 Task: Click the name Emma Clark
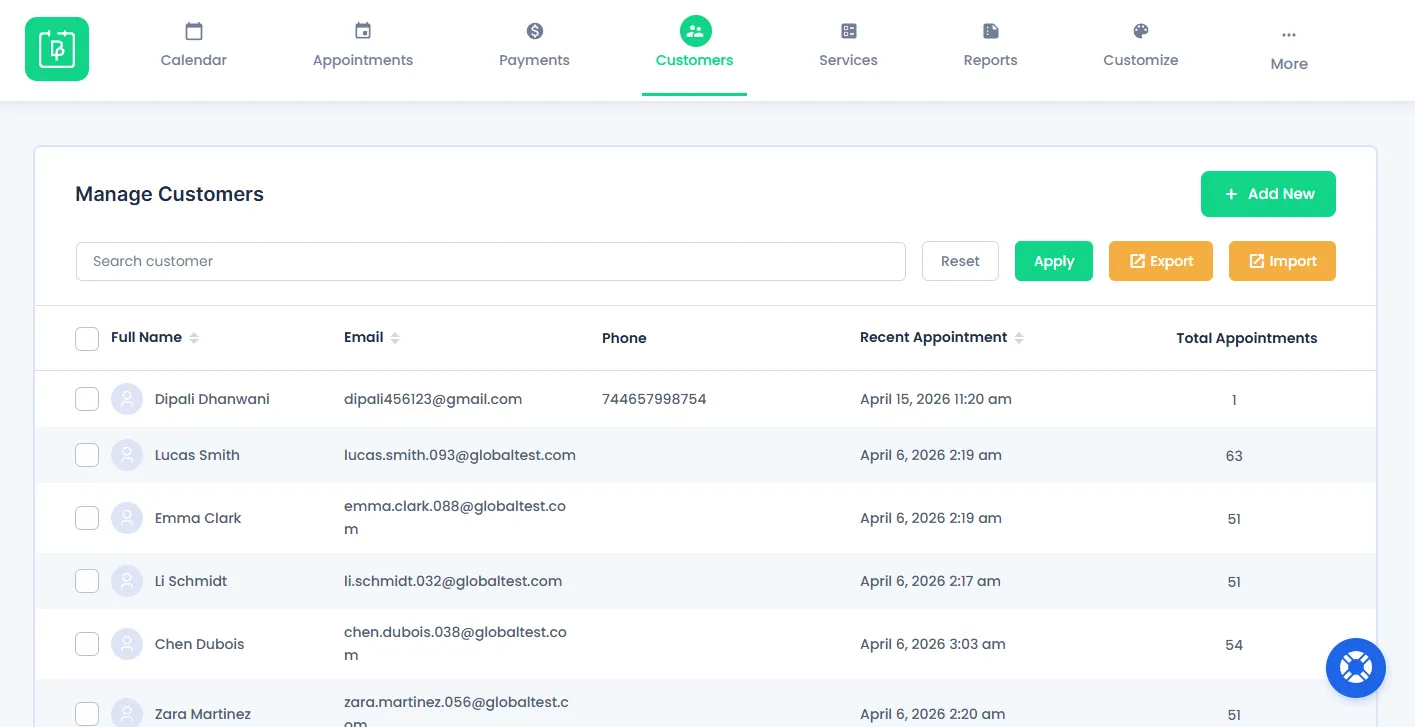[x=198, y=518]
